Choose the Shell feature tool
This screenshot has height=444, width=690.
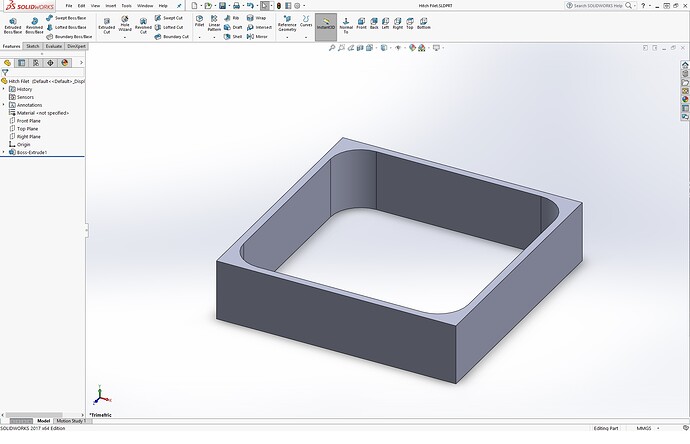point(233,37)
